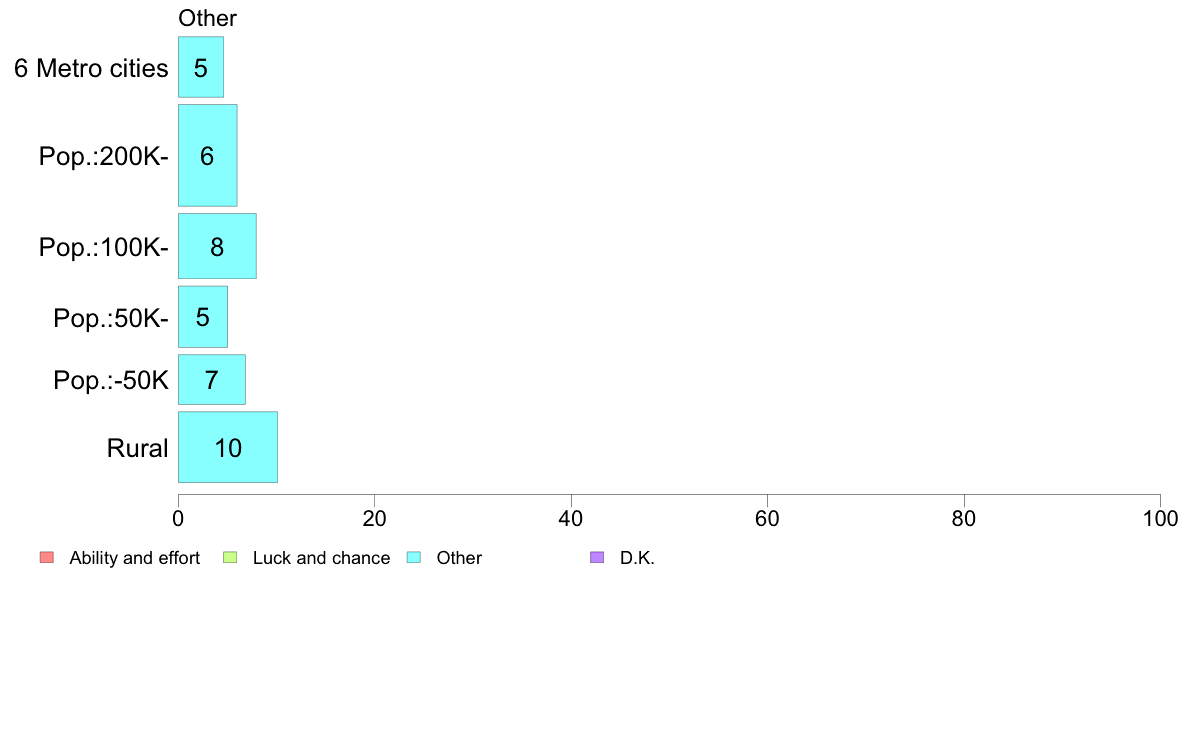
Task: Select the Pop.:-50K bar showing 7
Action: 212,380
